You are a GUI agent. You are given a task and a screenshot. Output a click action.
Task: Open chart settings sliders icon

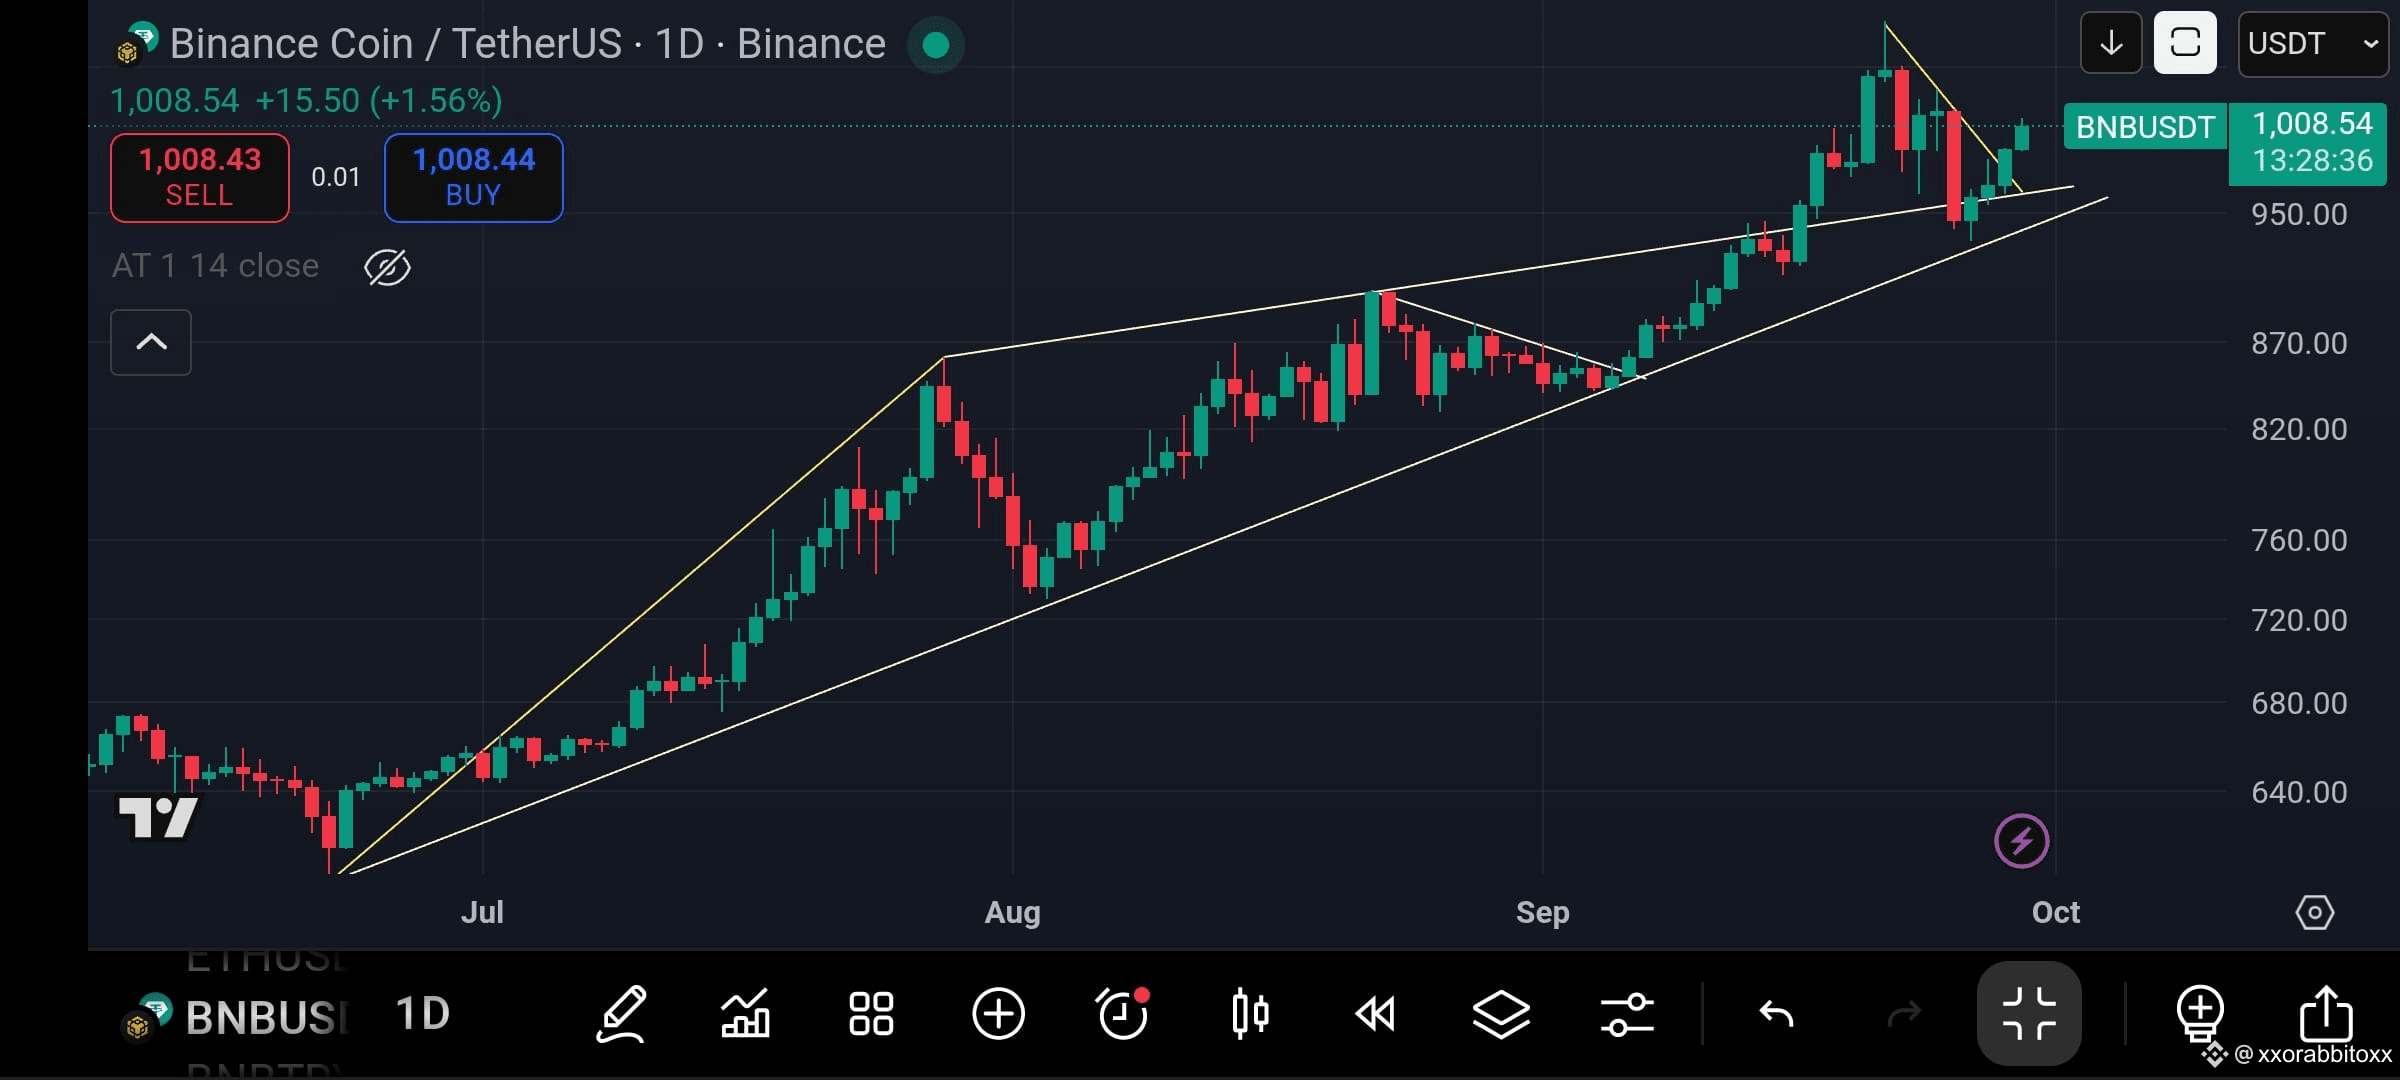point(1627,1015)
